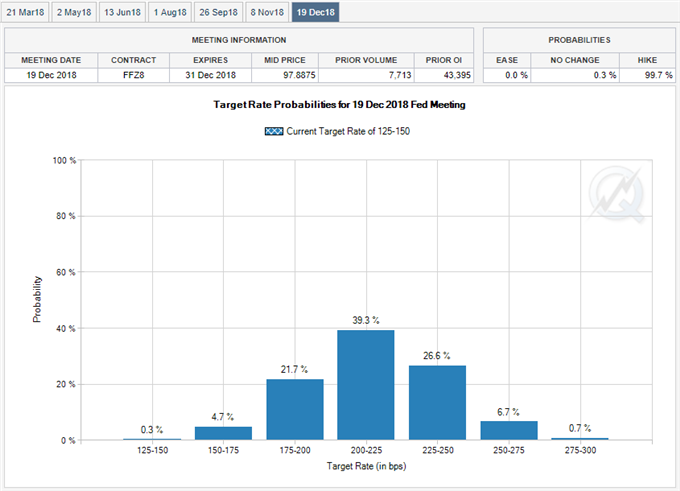680x491 pixels.
Task: Click the 150-175 x-axis label
Action: (x=223, y=450)
